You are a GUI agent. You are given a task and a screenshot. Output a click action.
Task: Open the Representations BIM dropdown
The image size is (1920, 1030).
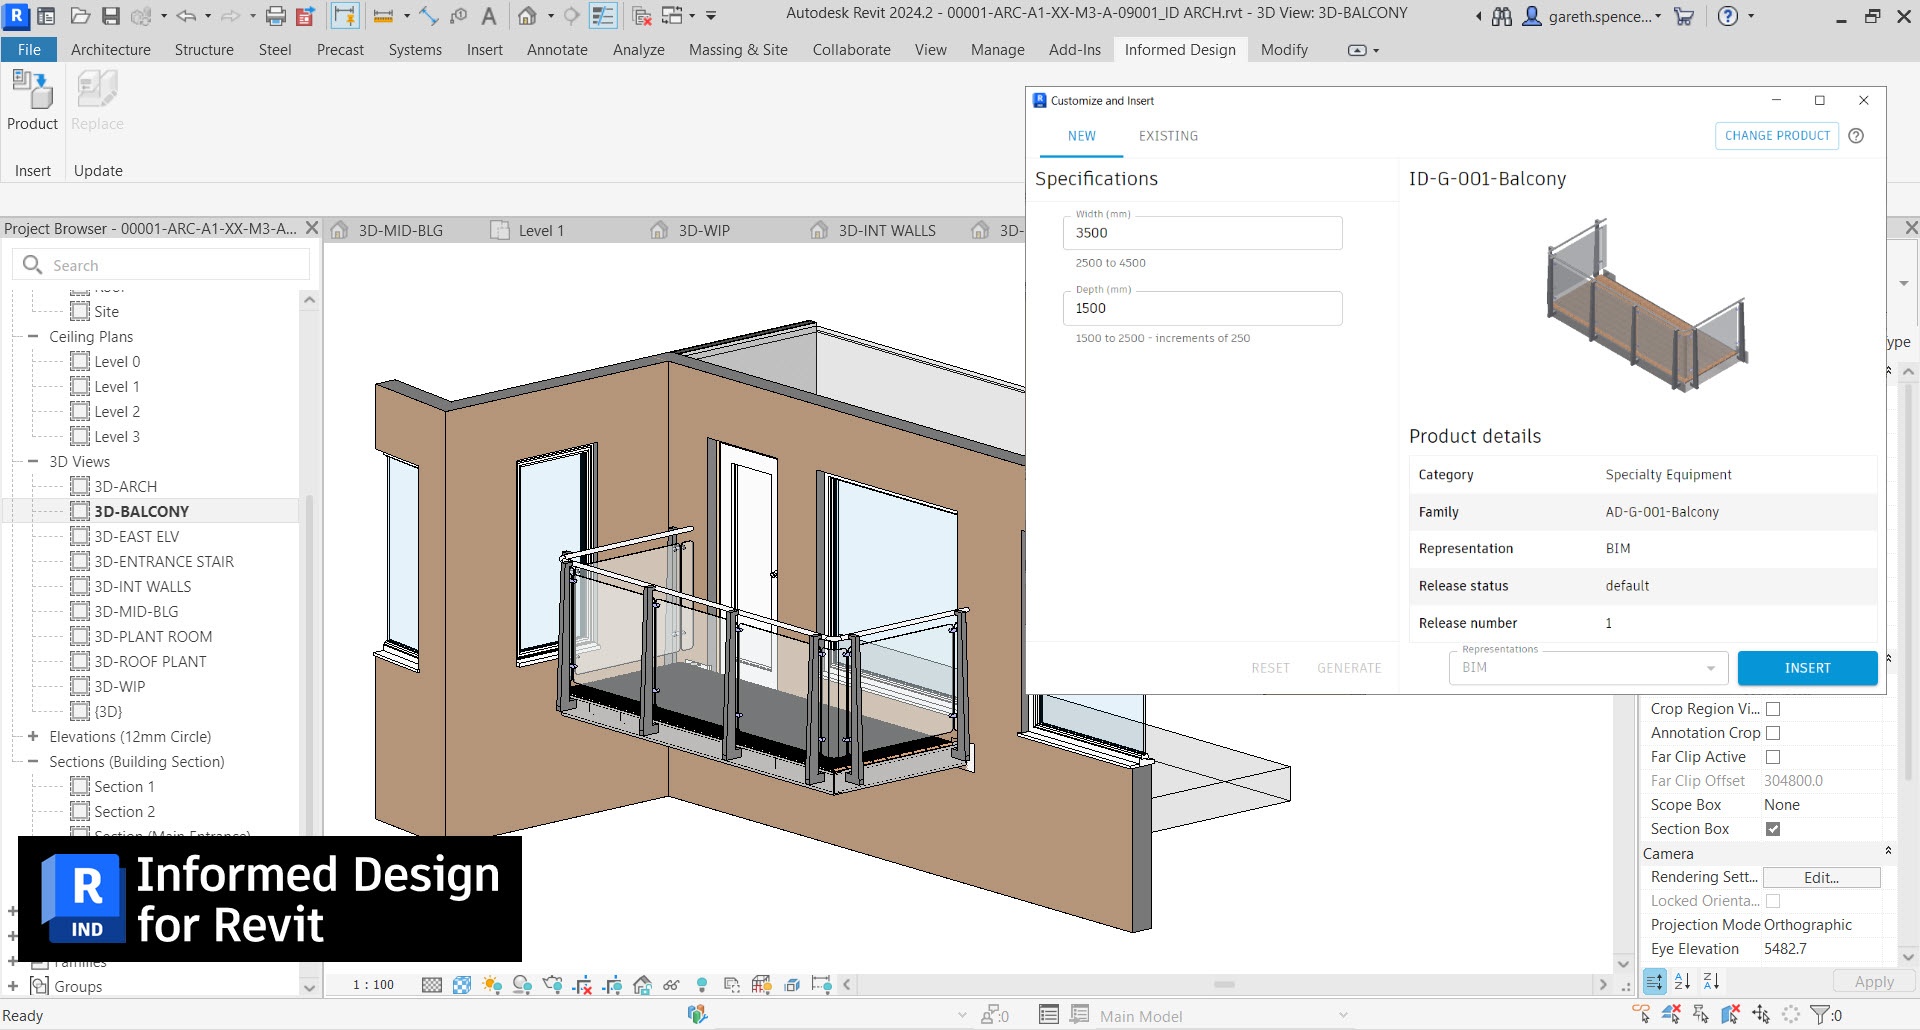click(x=1588, y=668)
